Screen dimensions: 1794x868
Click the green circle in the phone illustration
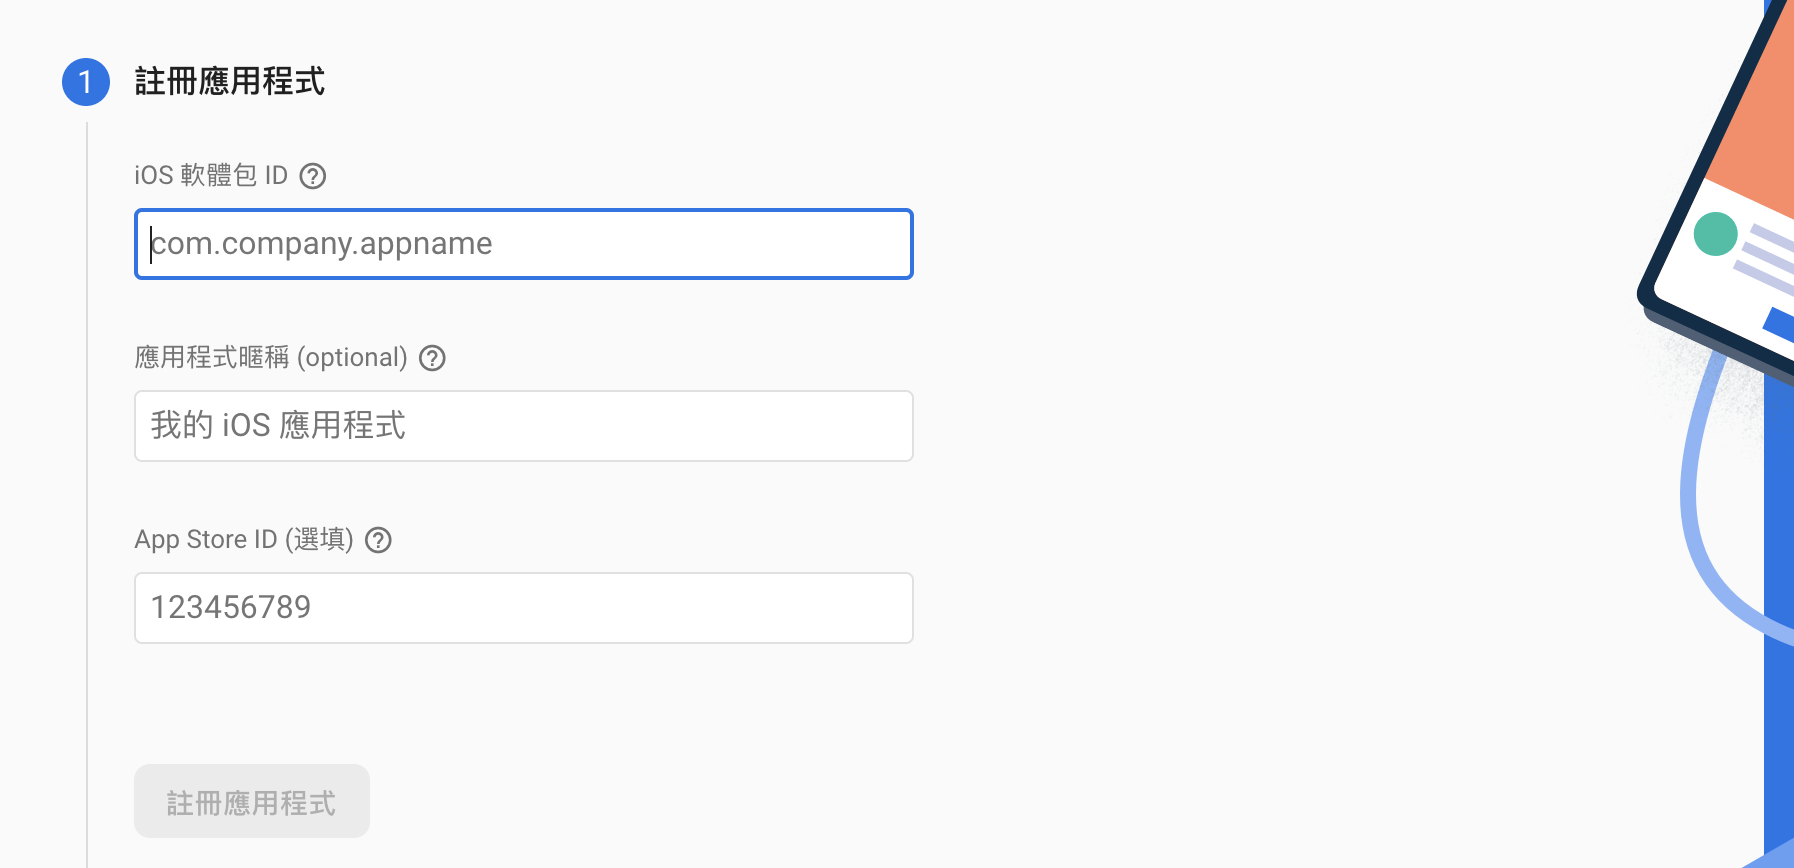(1715, 234)
